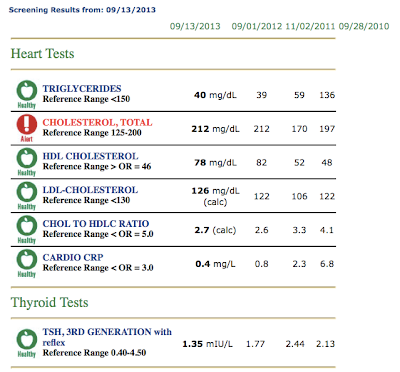Click the Heart Tests section heading
Image resolution: width=400 pixels, height=372 pixels.
(42, 54)
